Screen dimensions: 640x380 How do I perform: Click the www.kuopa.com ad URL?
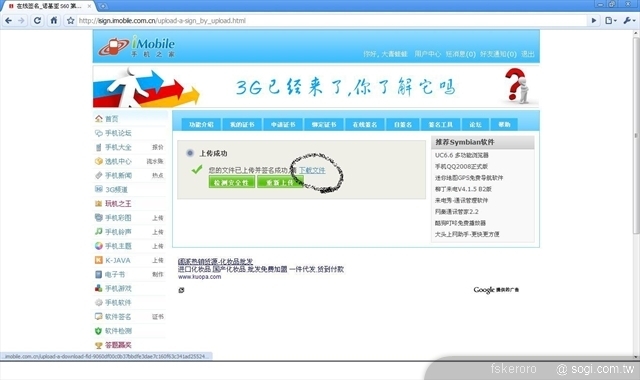click(200, 277)
